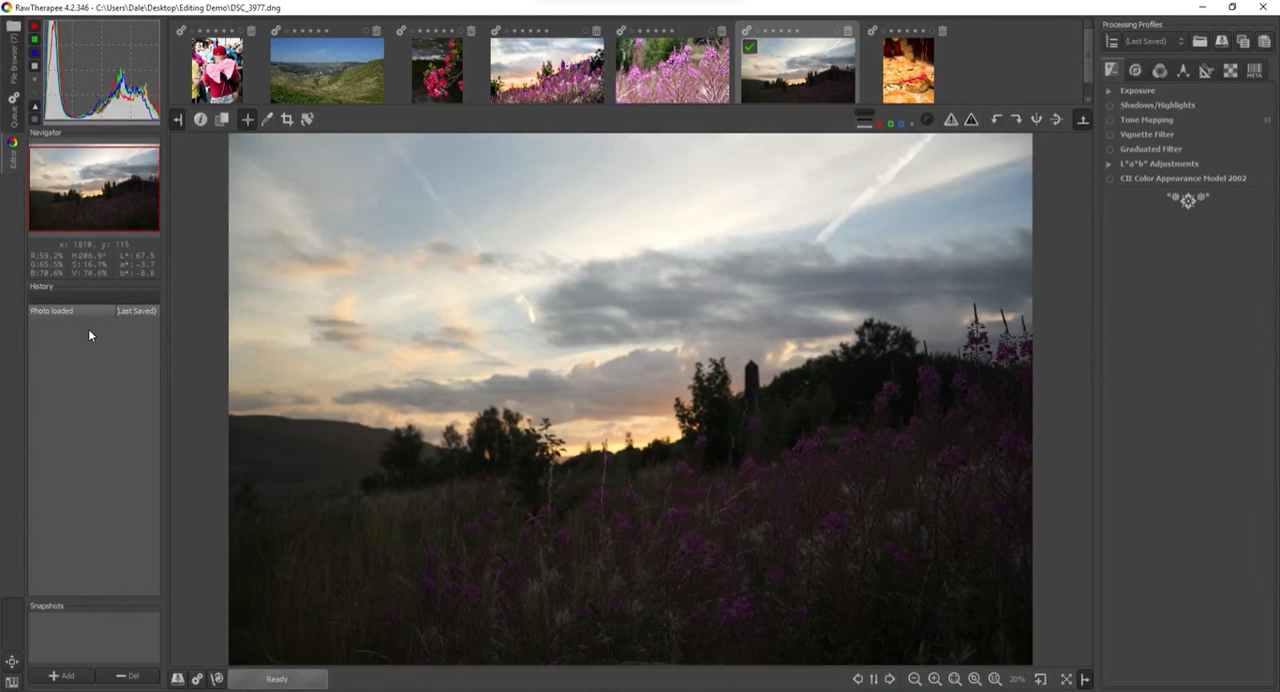Switch to the Editor tab
This screenshot has height=692, width=1280.
tap(13, 153)
